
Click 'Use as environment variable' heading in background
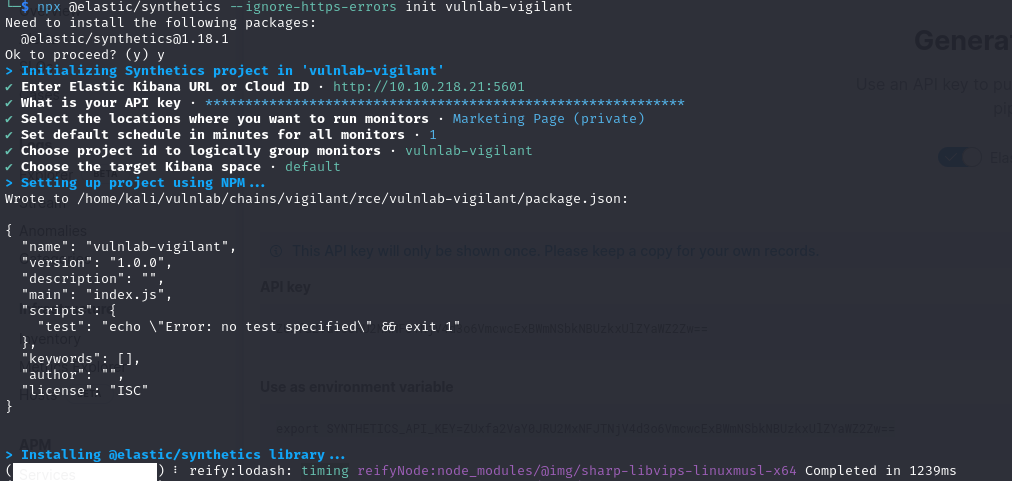click(x=356, y=387)
